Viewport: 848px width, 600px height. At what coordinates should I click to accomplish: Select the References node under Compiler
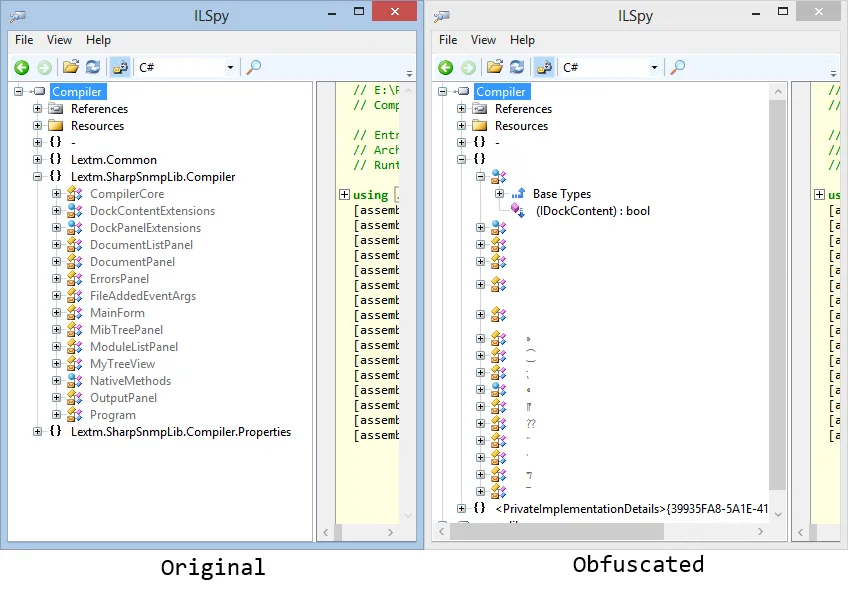click(102, 108)
